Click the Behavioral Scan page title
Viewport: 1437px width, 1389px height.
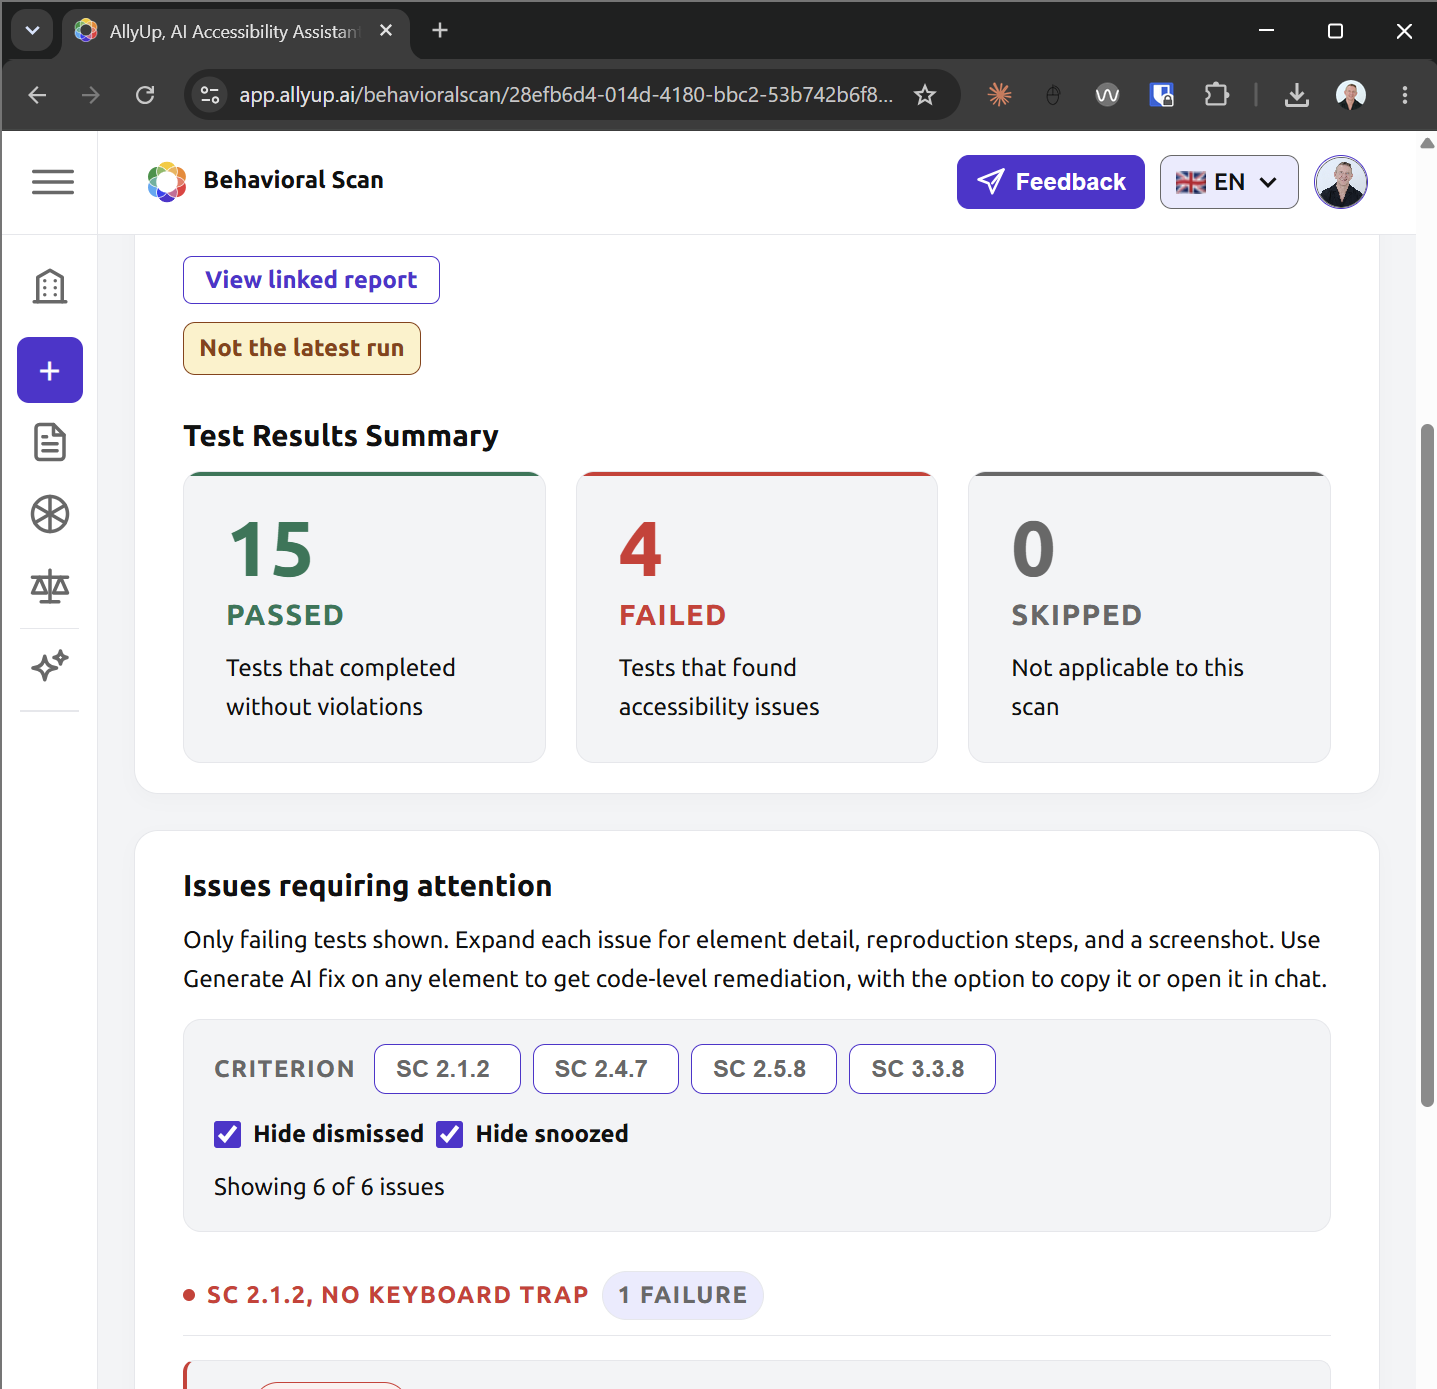(x=294, y=180)
